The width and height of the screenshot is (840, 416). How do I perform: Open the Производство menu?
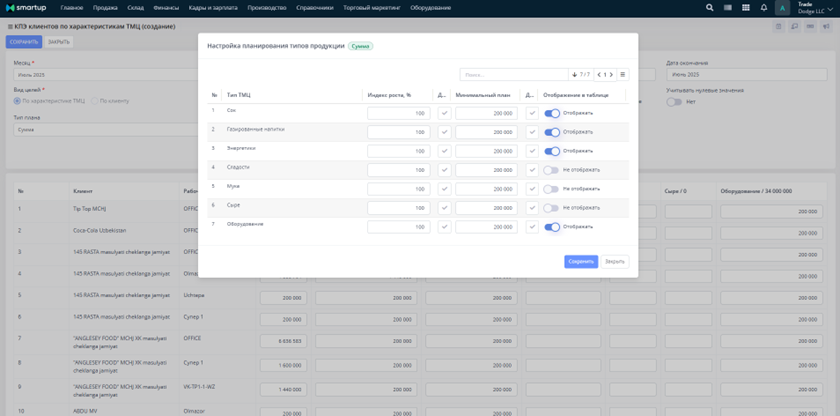267,8
